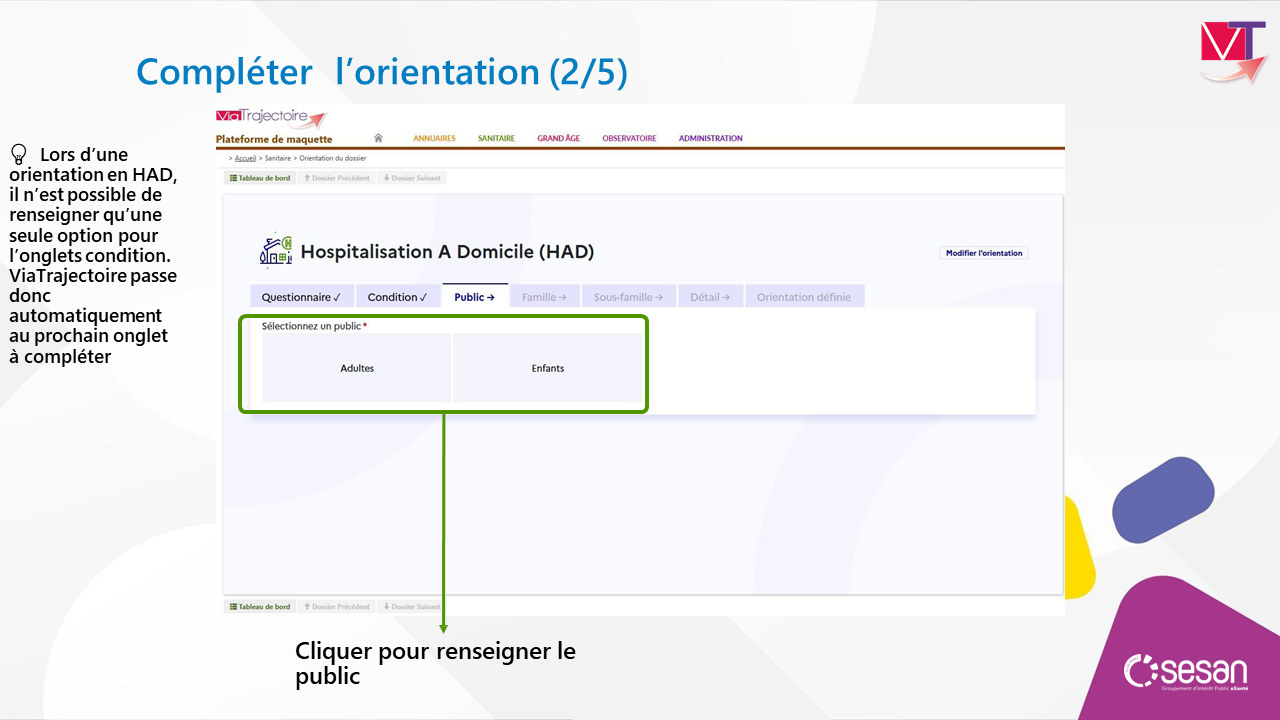
Task: Open the ANNUAIRES menu
Action: pos(434,138)
